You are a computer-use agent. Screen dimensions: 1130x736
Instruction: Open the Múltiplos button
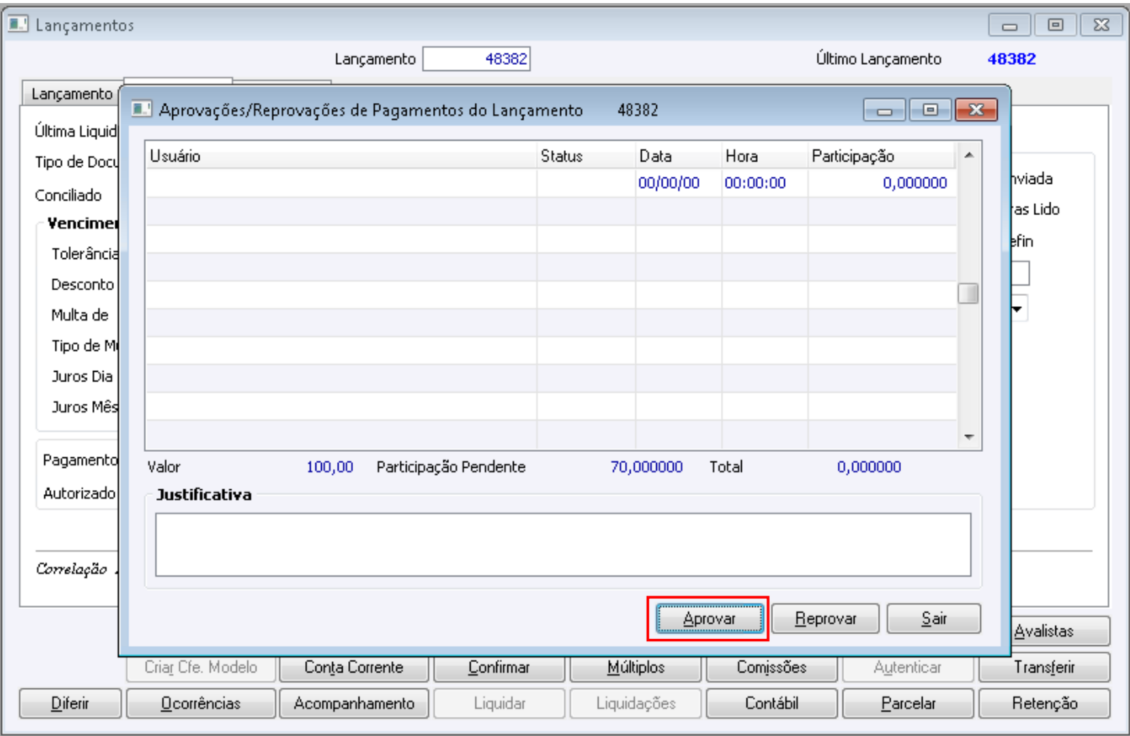coord(635,668)
